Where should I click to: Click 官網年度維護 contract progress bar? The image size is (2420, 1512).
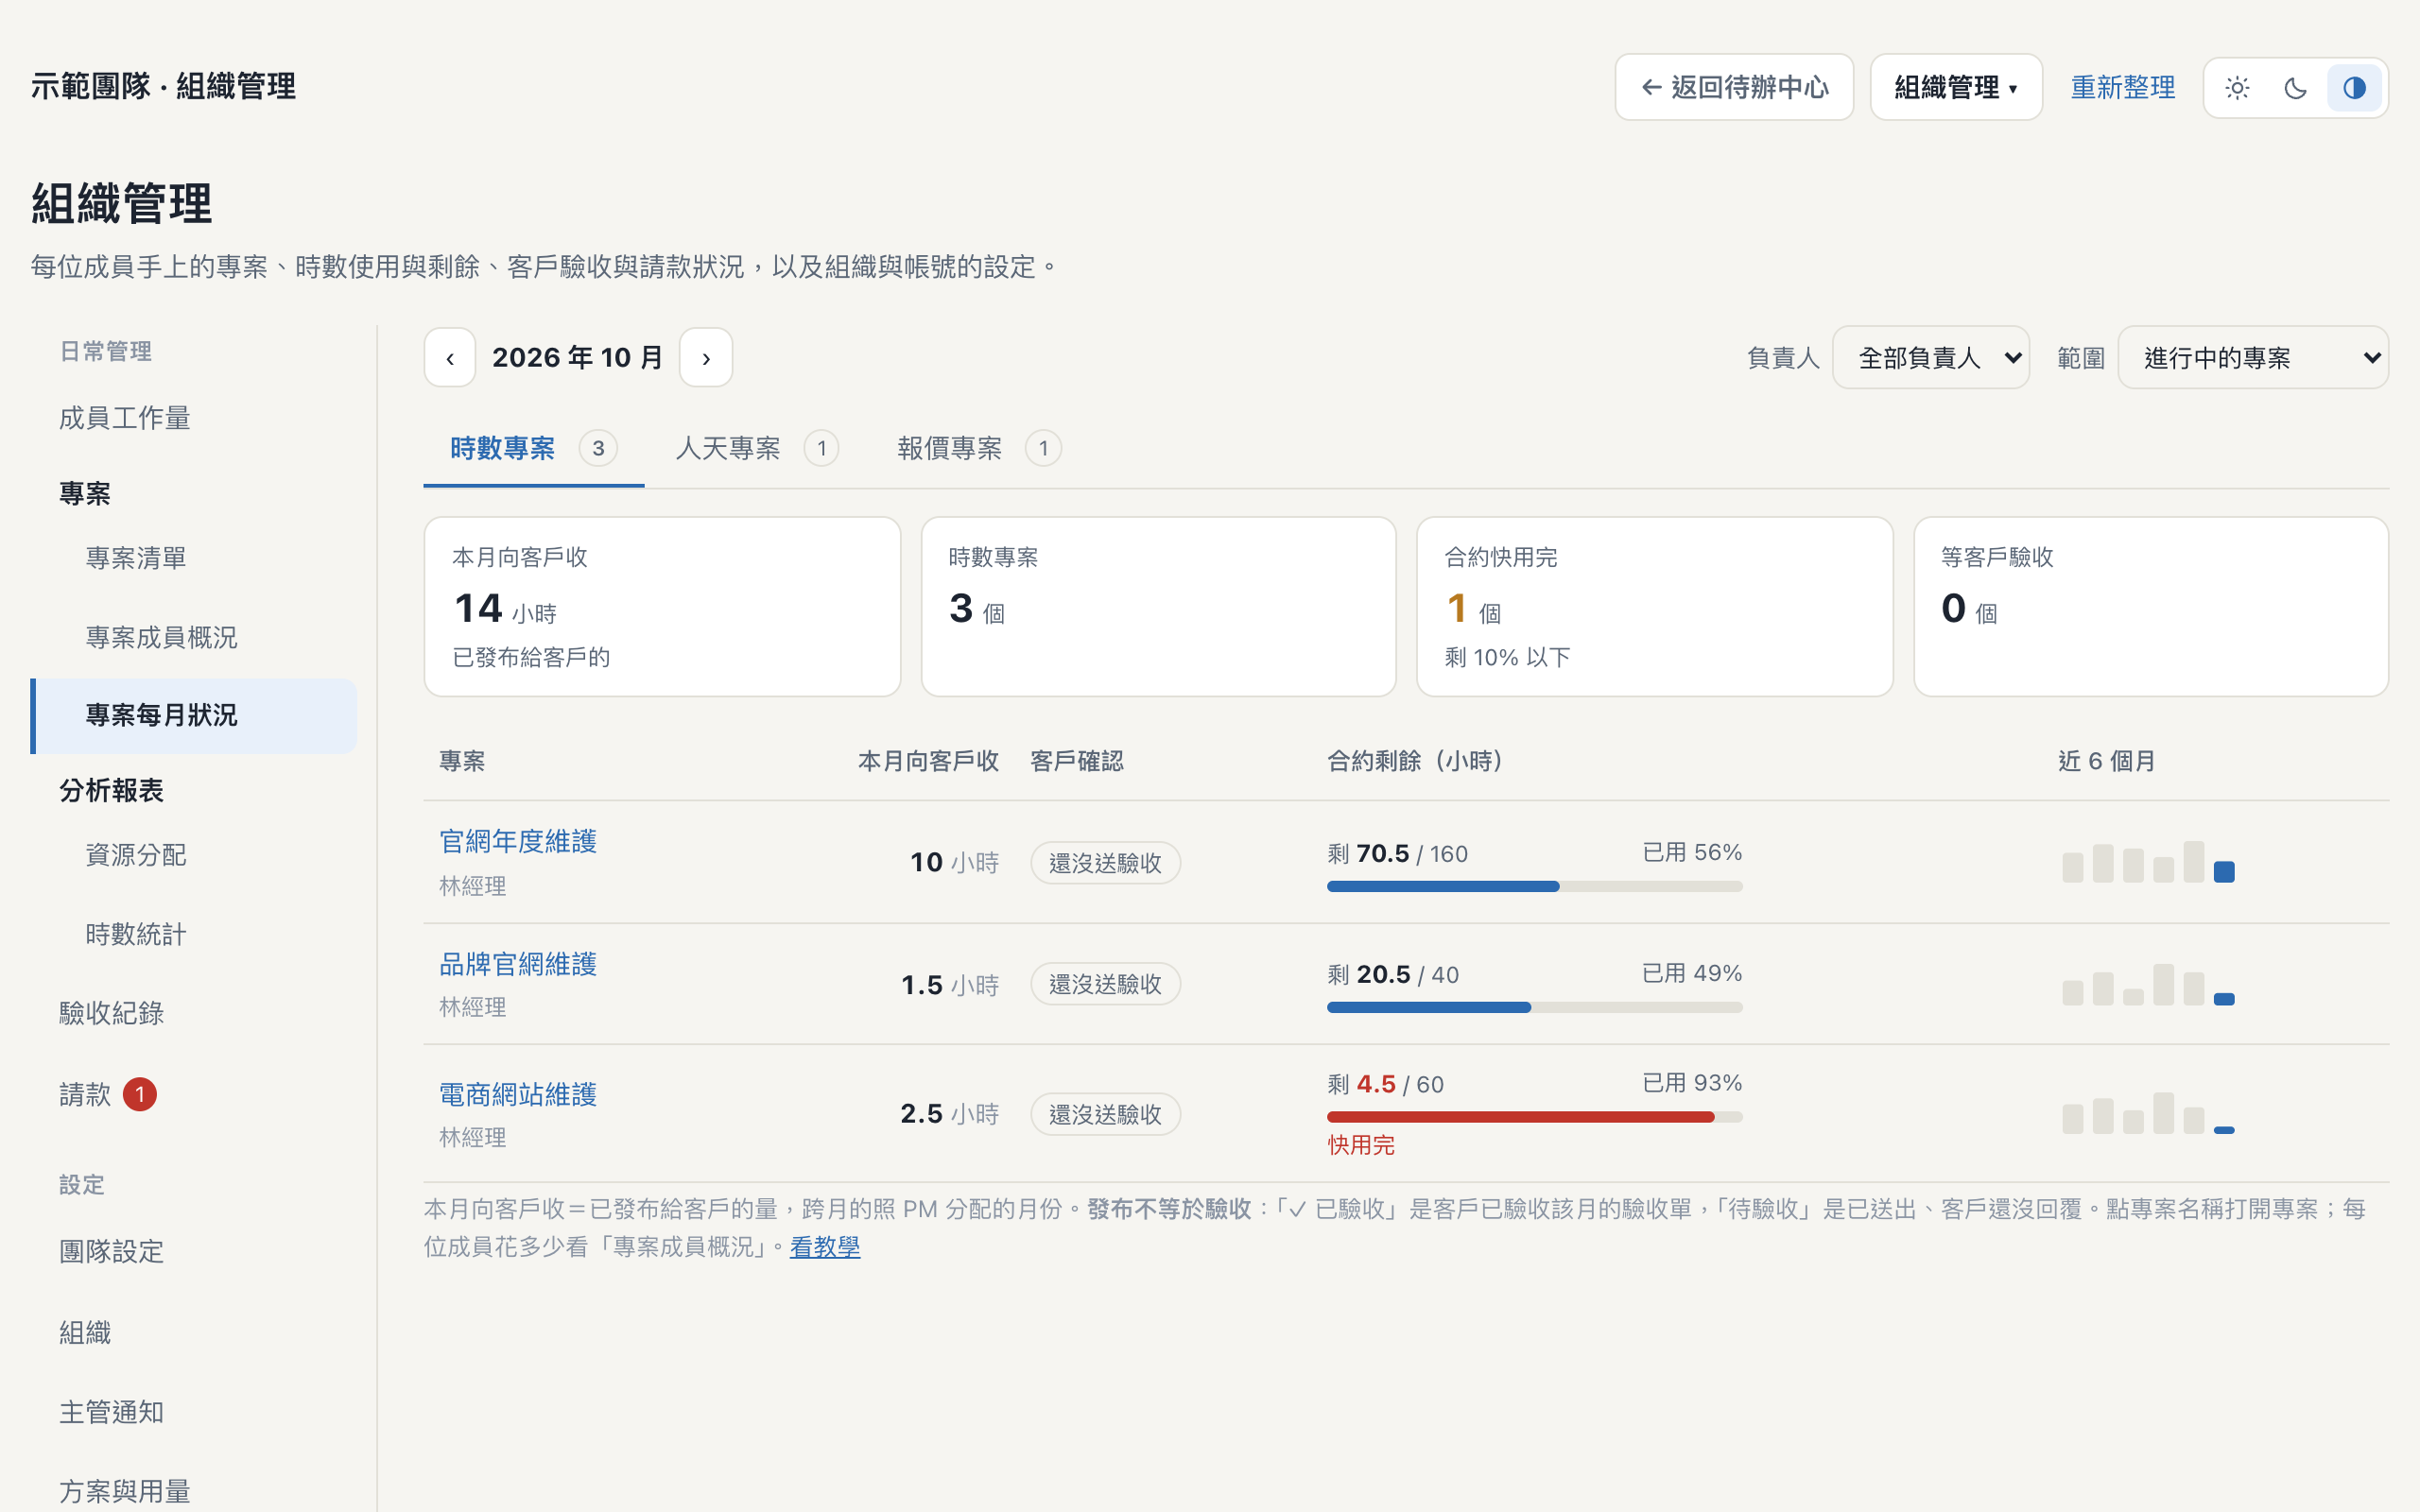click(x=1534, y=886)
